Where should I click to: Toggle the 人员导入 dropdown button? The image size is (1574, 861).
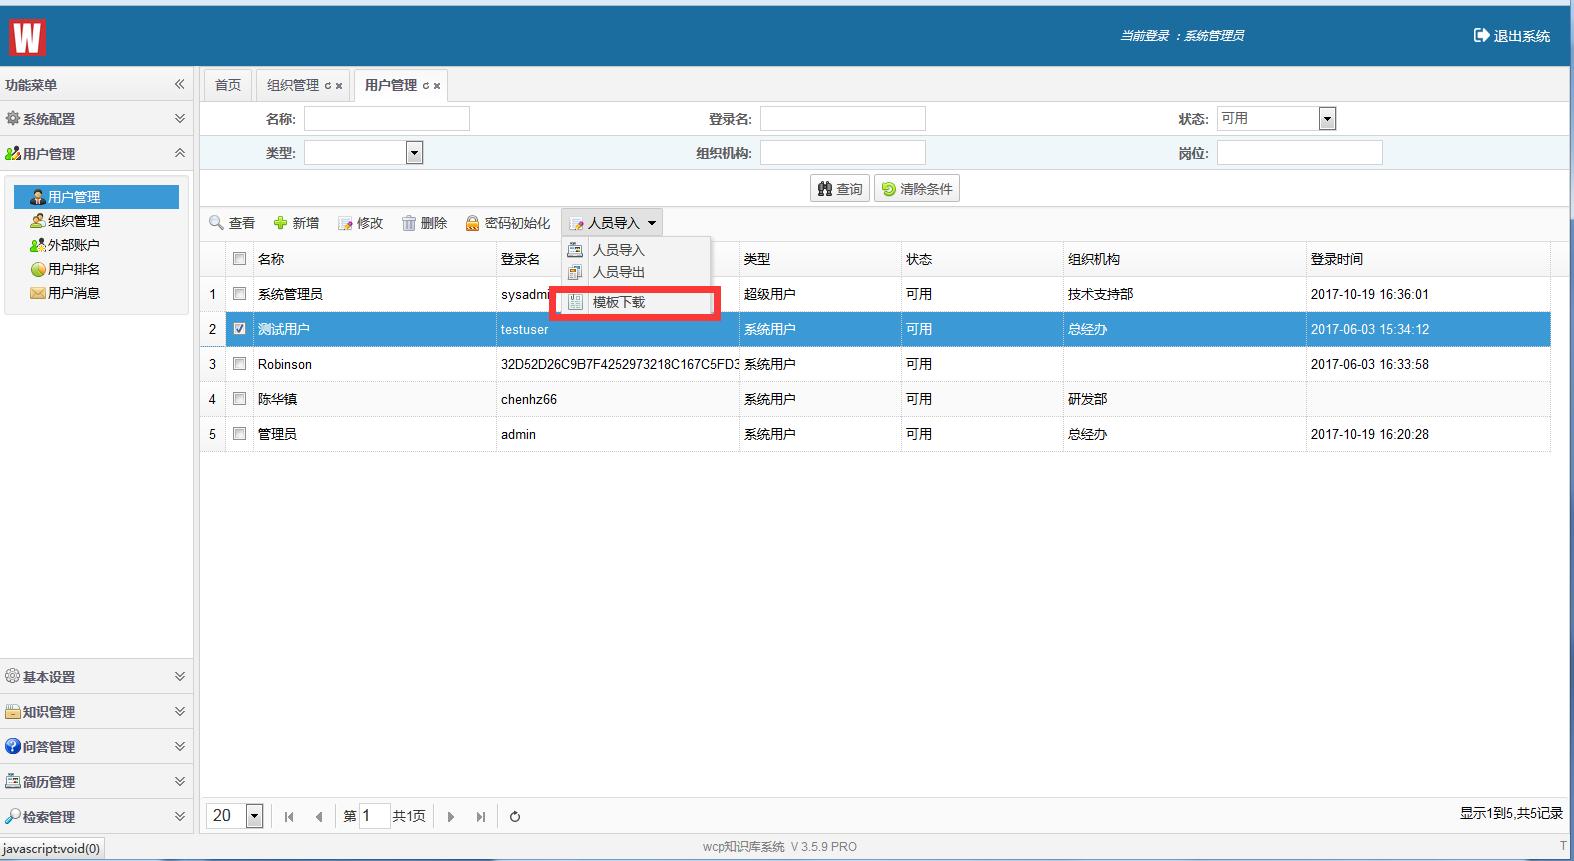(x=612, y=223)
